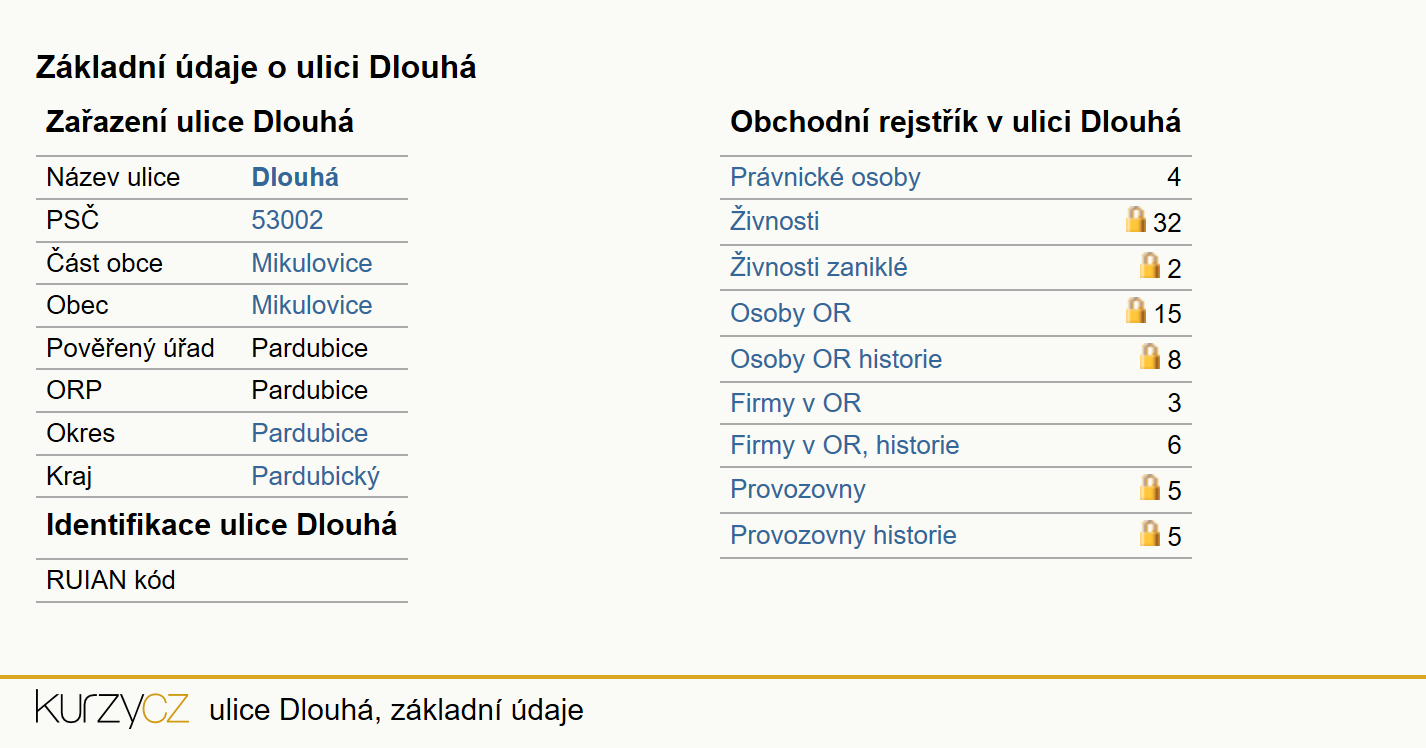Open Osoby OR historie listing
This screenshot has width=1426, height=748.
(x=836, y=359)
